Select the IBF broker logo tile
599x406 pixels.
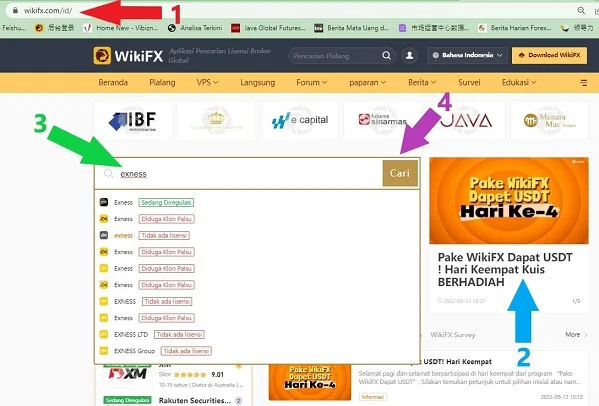click(x=133, y=120)
